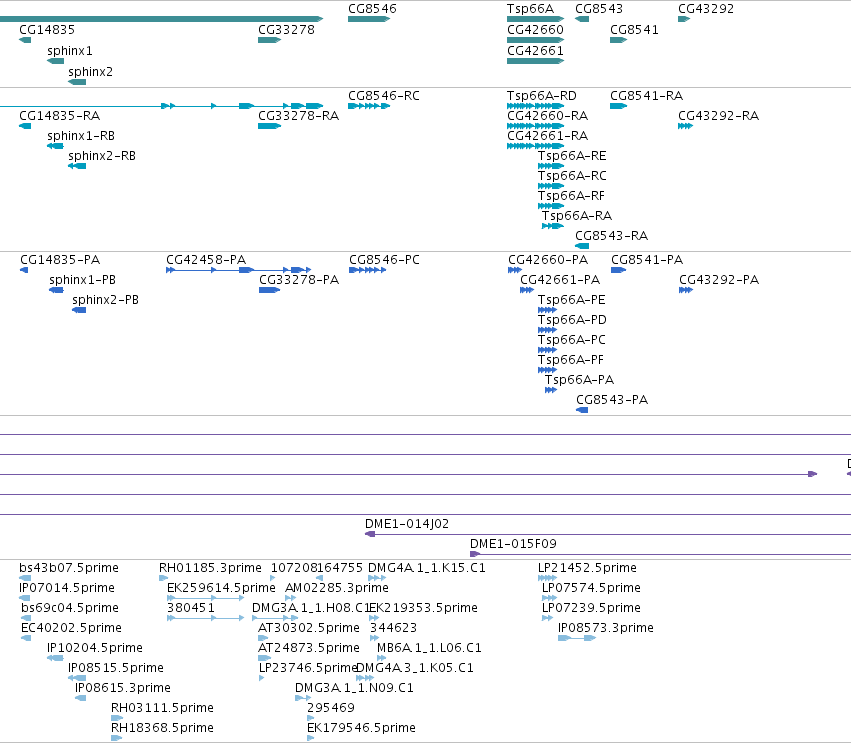
Task: Select EST AM02285.3prime
Action: pos(290,598)
